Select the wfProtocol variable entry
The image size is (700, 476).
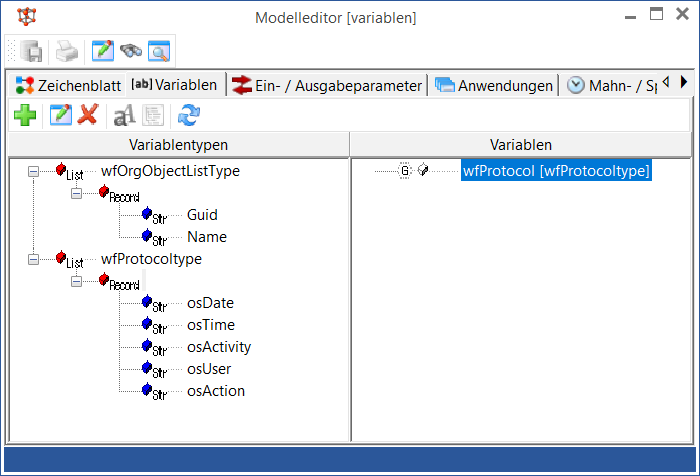coord(555,171)
